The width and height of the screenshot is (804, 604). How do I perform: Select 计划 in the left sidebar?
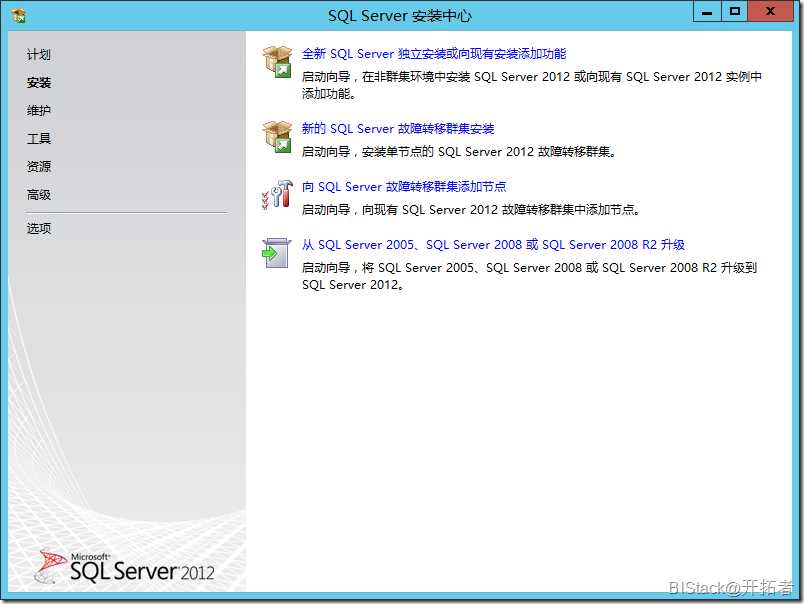coord(39,54)
